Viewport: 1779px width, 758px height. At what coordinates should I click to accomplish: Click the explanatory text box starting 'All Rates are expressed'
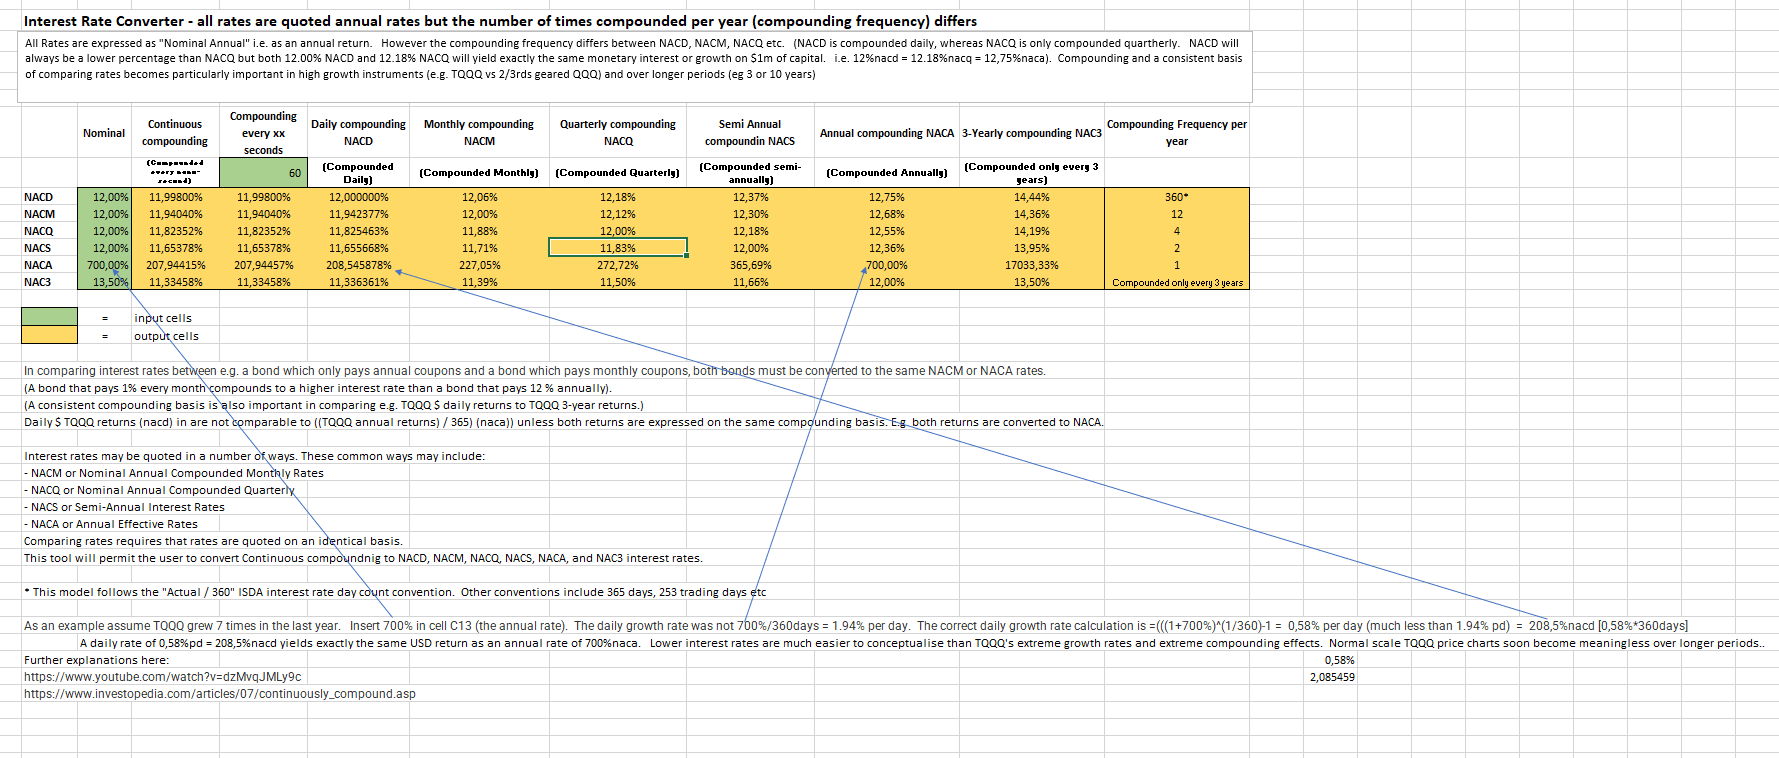click(635, 66)
